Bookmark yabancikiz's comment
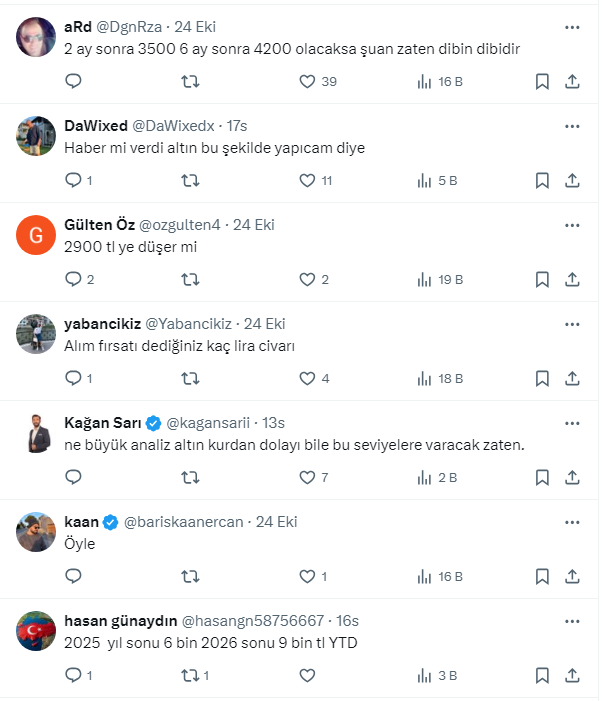 coord(541,379)
